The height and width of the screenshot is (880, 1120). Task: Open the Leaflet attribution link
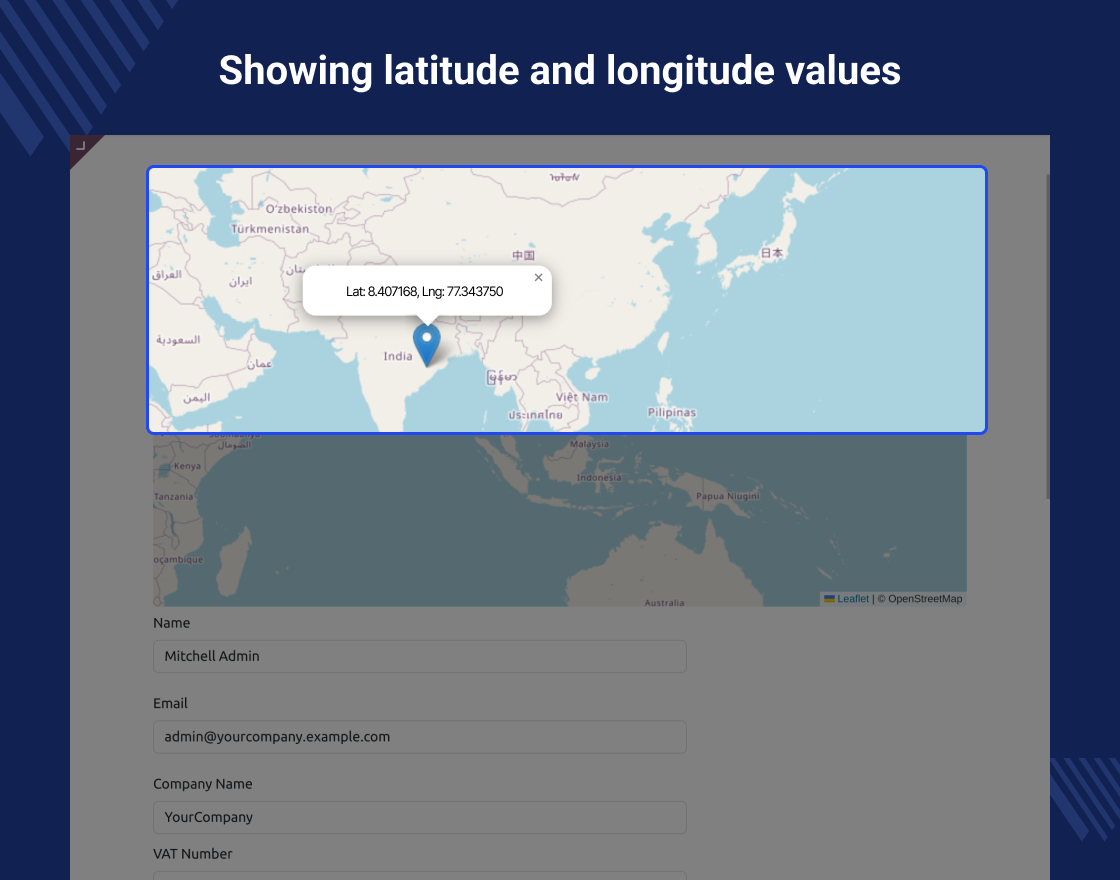(x=853, y=599)
